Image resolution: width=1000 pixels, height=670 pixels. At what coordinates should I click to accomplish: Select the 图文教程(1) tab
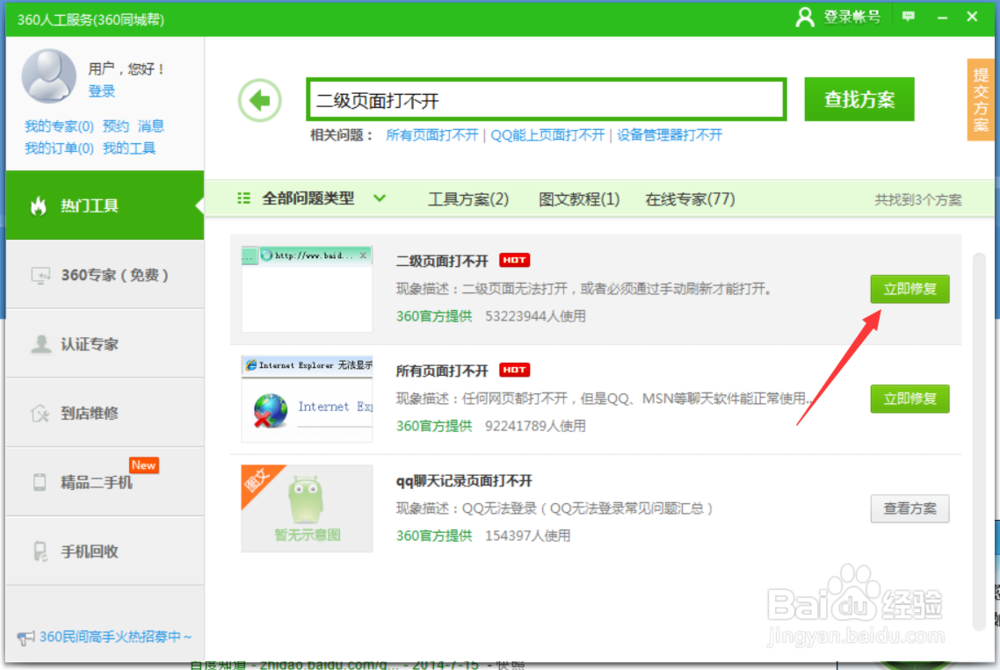(580, 198)
